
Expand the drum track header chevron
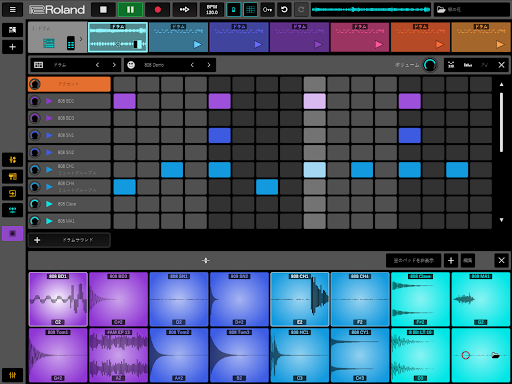coord(81,39)
